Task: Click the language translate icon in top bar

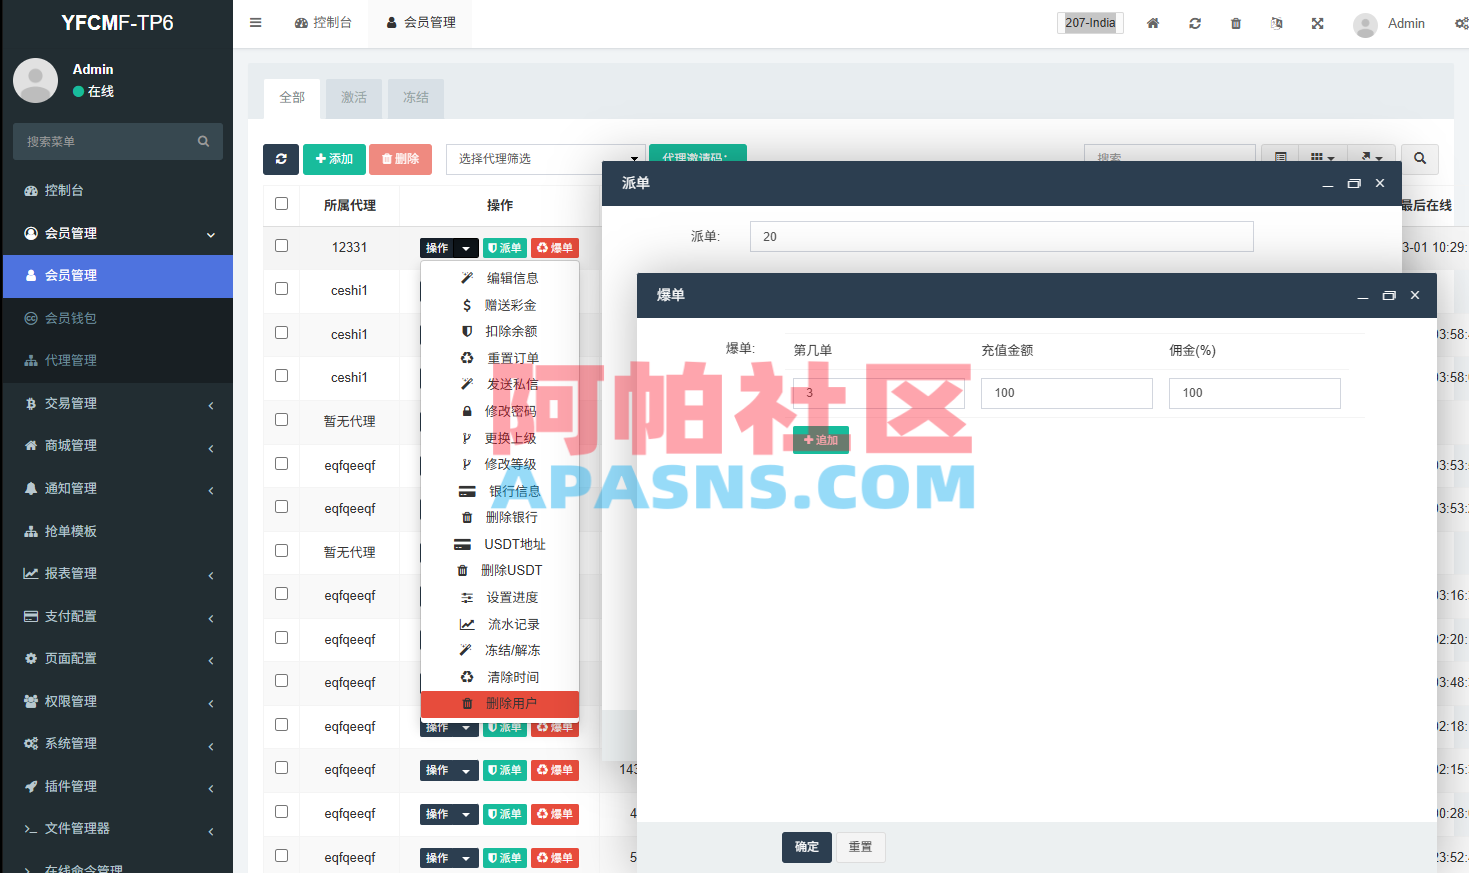Action: [1277, 23]
